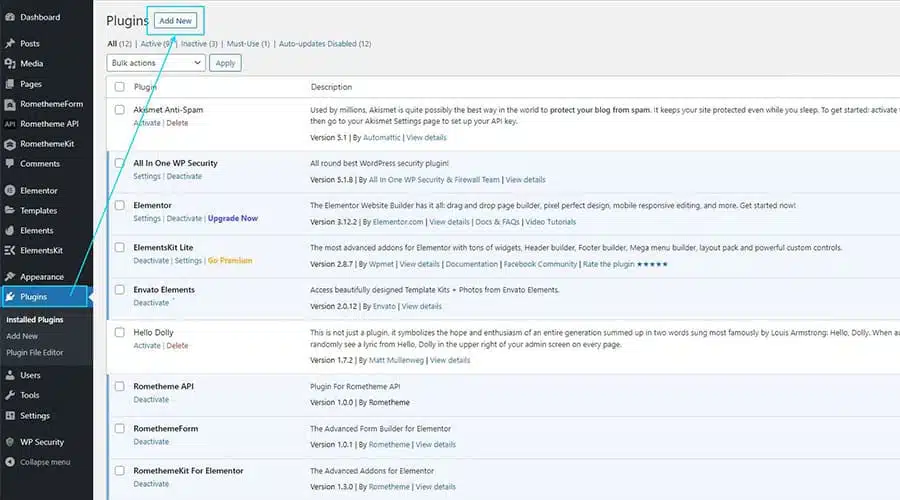This screenshot has width=900, height=500.
Task: Check the Hello Dolly checkbox
Action: (119, 332)
